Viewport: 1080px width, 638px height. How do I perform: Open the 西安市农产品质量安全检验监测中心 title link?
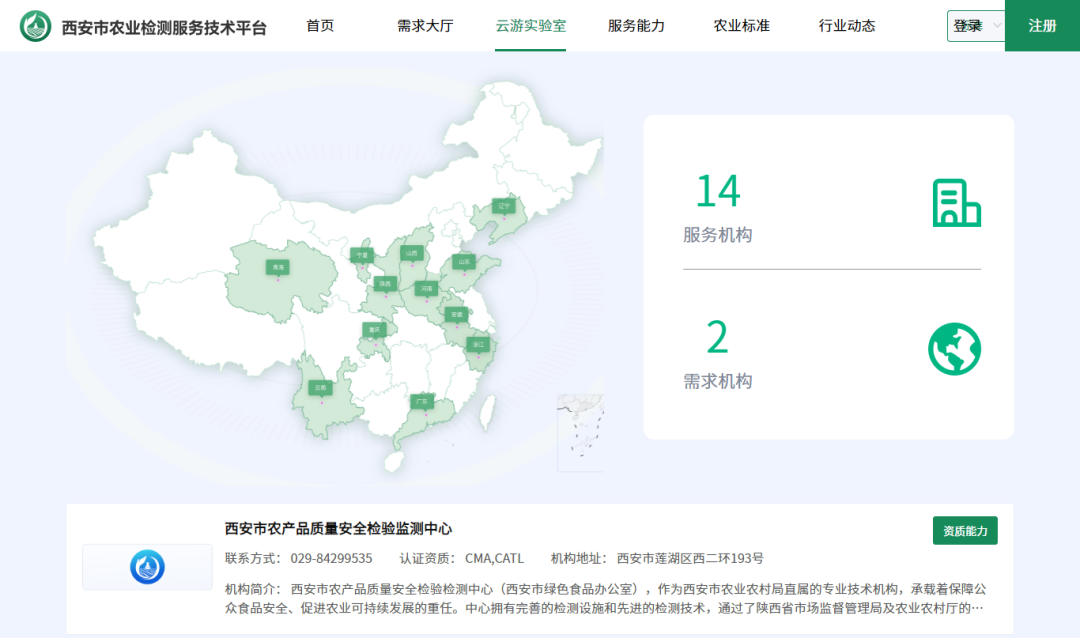click(x=338, y=528)
